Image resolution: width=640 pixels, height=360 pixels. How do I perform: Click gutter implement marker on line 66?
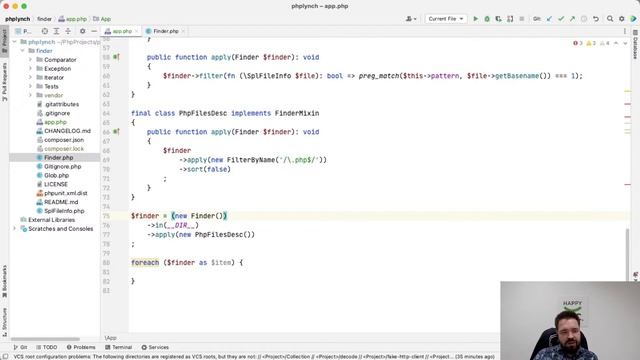click(x=116, y=132)
